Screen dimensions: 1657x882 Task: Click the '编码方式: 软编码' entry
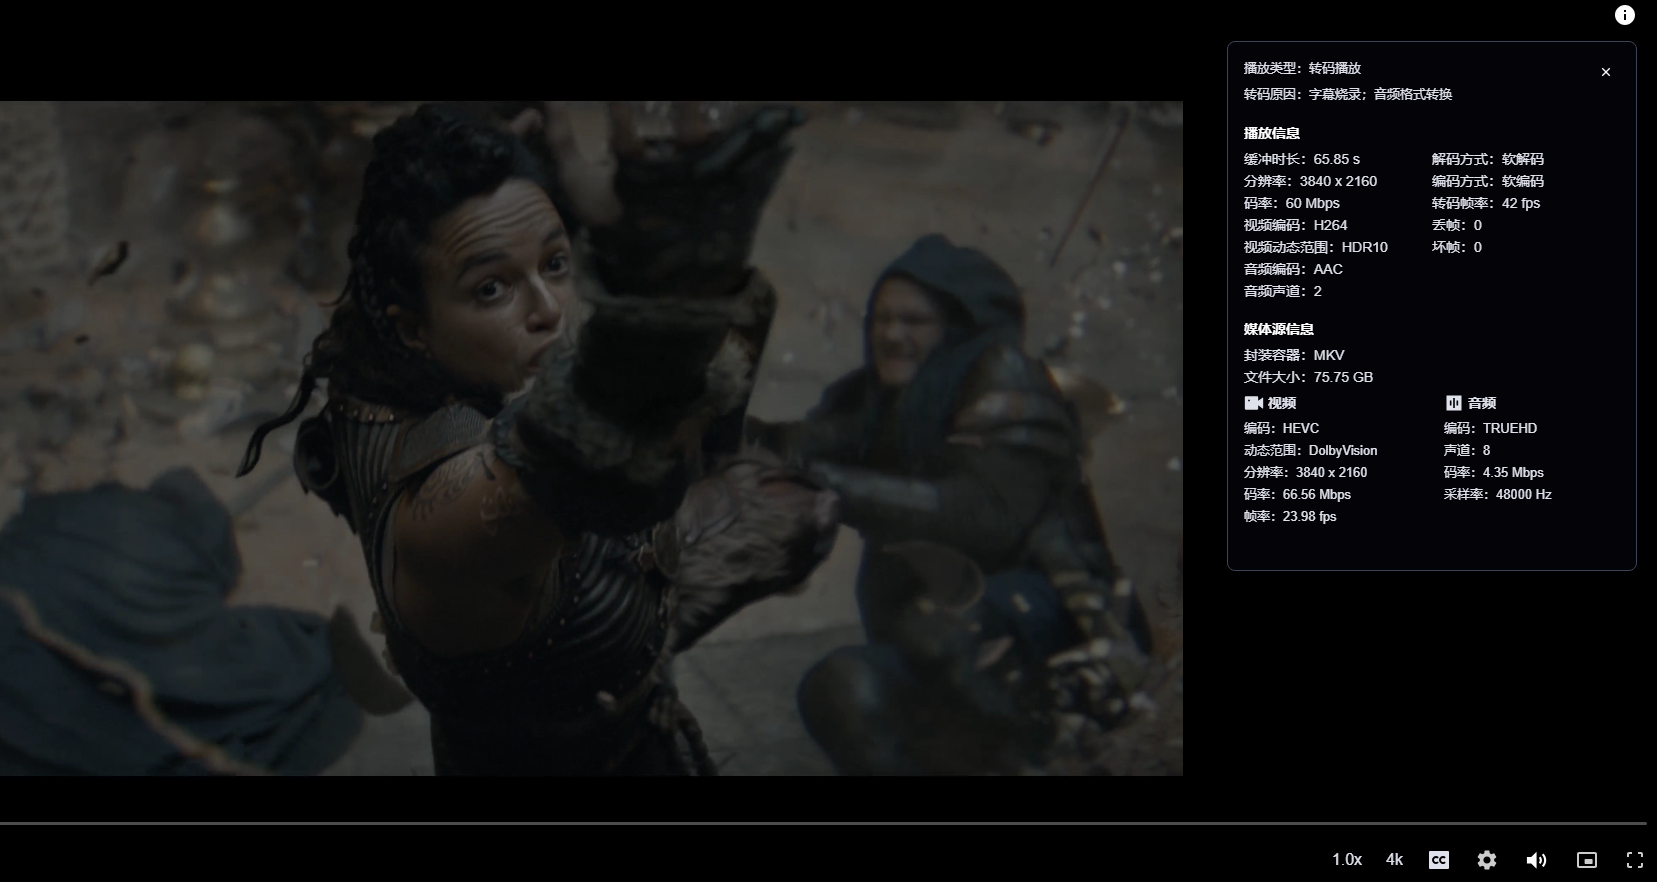point(1488,181)
